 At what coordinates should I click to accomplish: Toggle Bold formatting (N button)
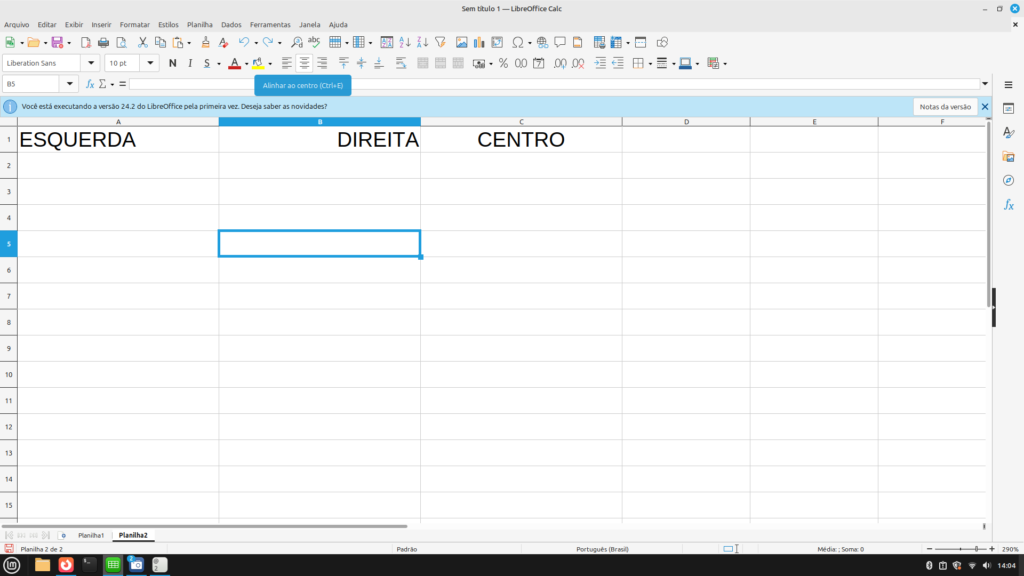click(x=173, y=63)
